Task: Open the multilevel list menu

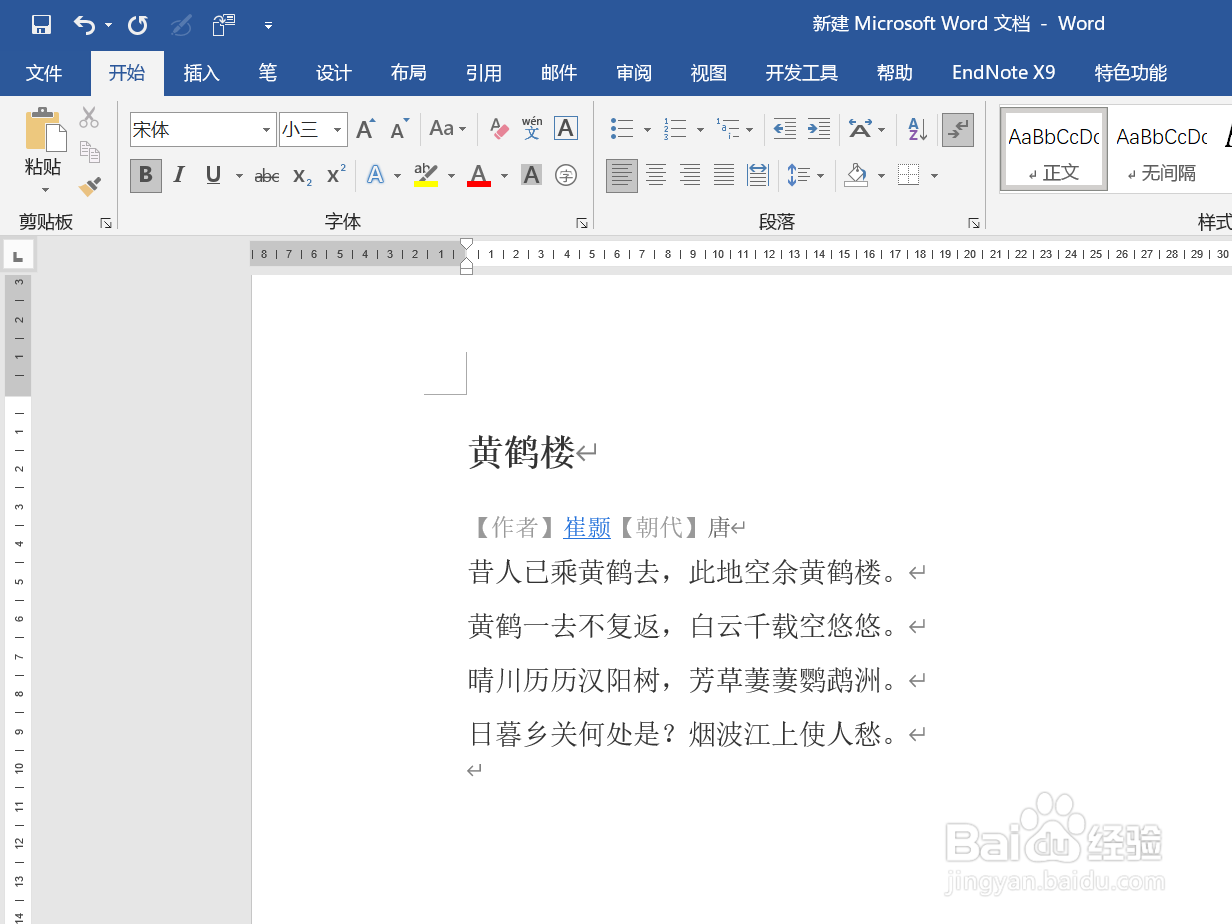Action: coord(735,129)
